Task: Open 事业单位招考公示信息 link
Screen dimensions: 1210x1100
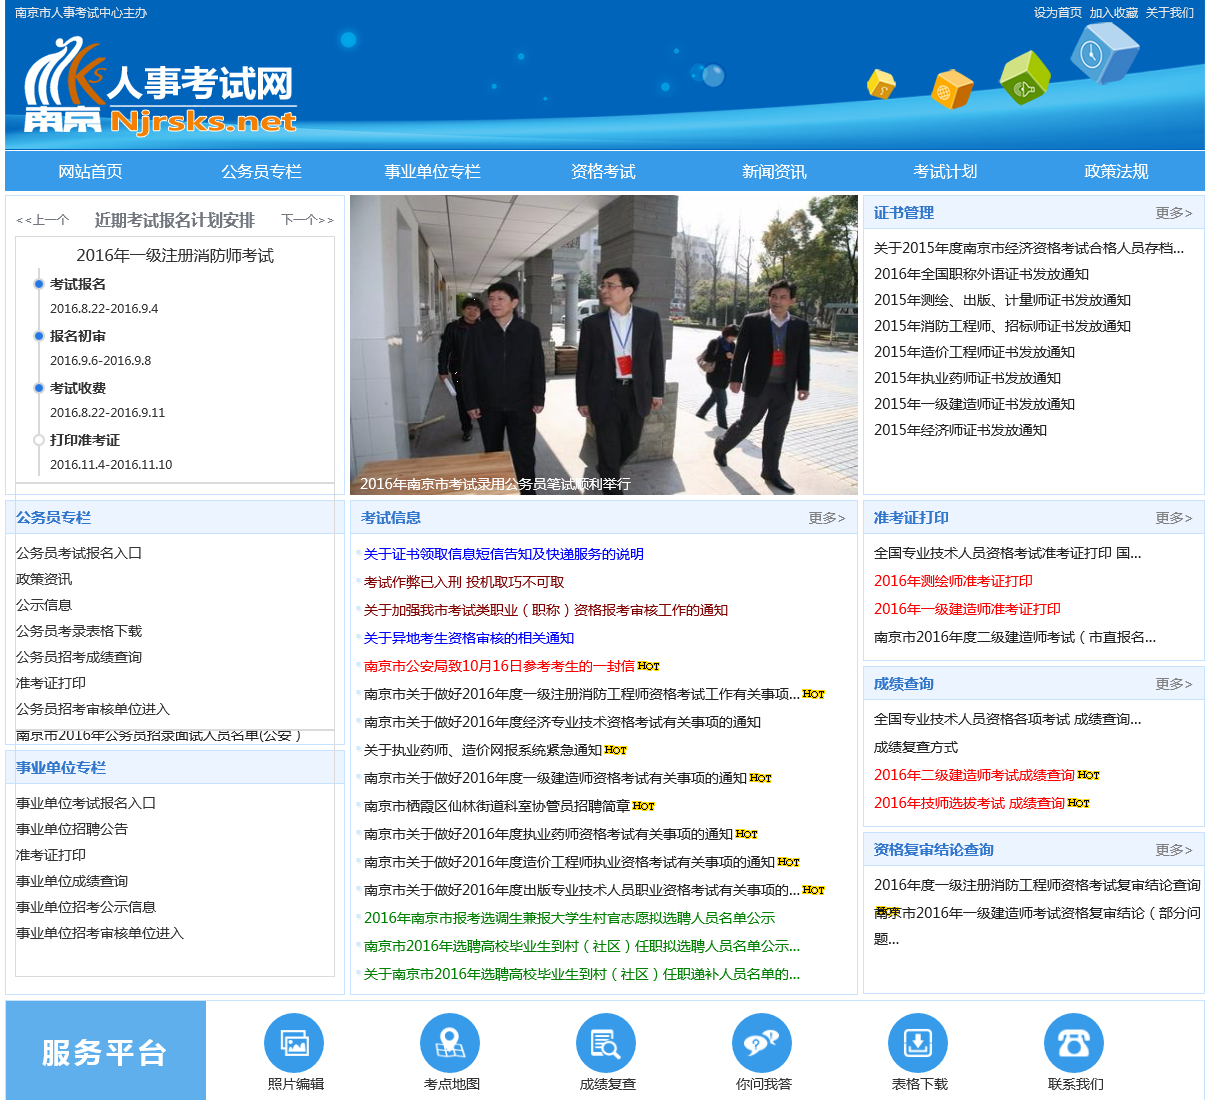Action: 86,907
